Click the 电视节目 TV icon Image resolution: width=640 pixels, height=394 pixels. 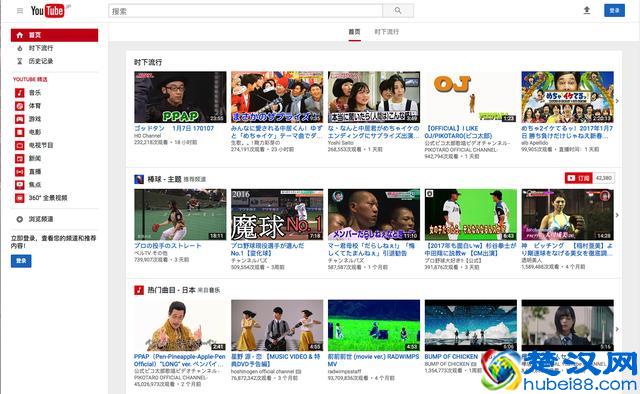pos(20,145)
